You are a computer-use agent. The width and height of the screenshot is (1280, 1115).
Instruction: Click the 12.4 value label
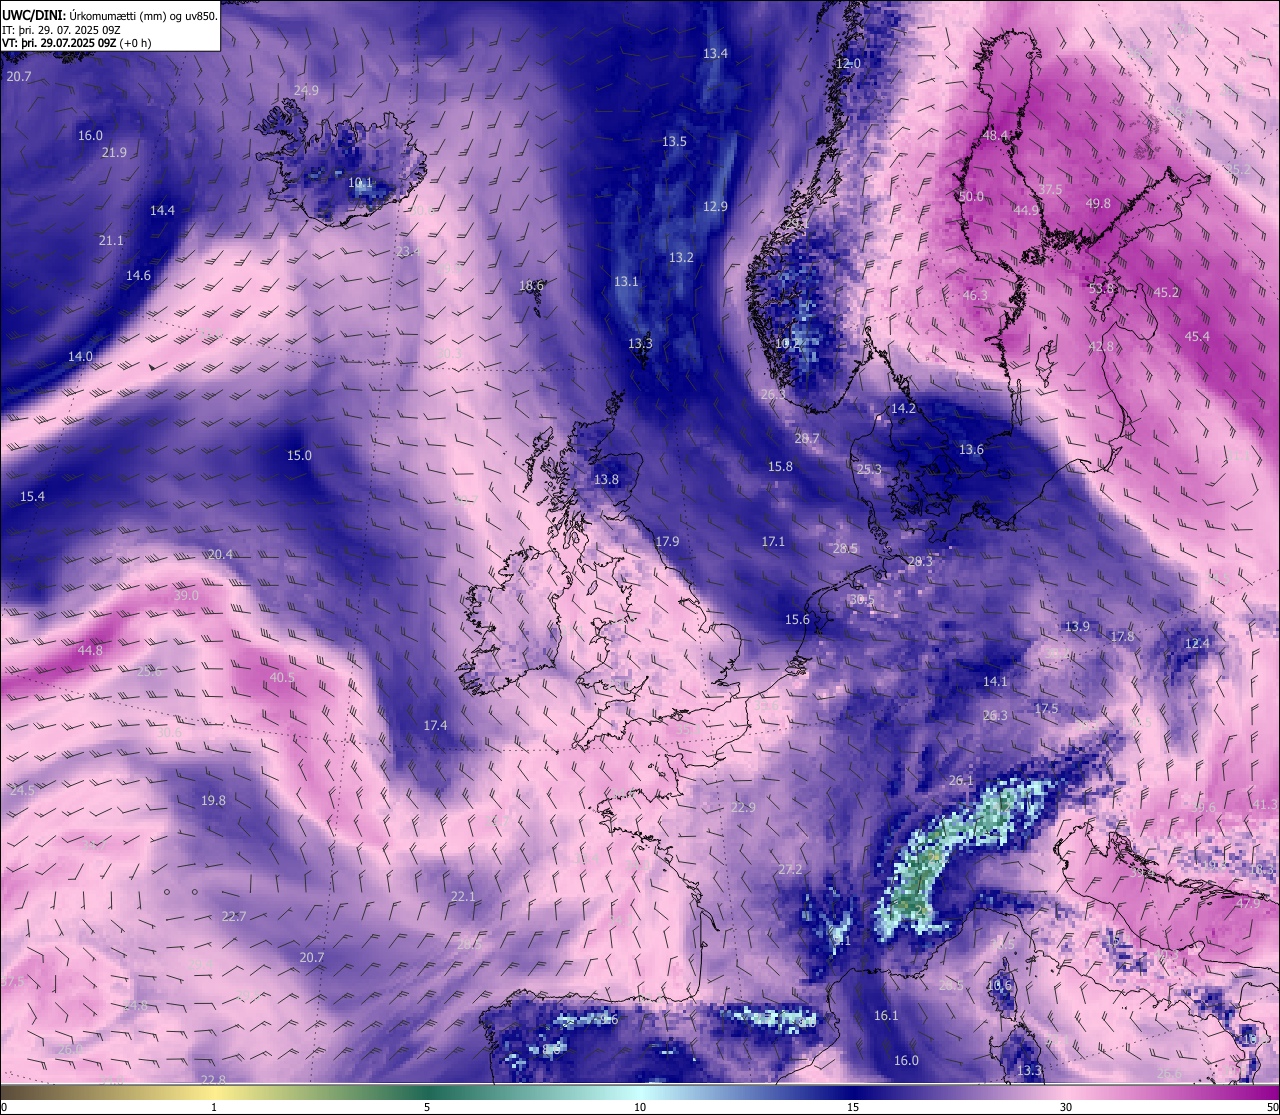click(x=1197, y=643)
